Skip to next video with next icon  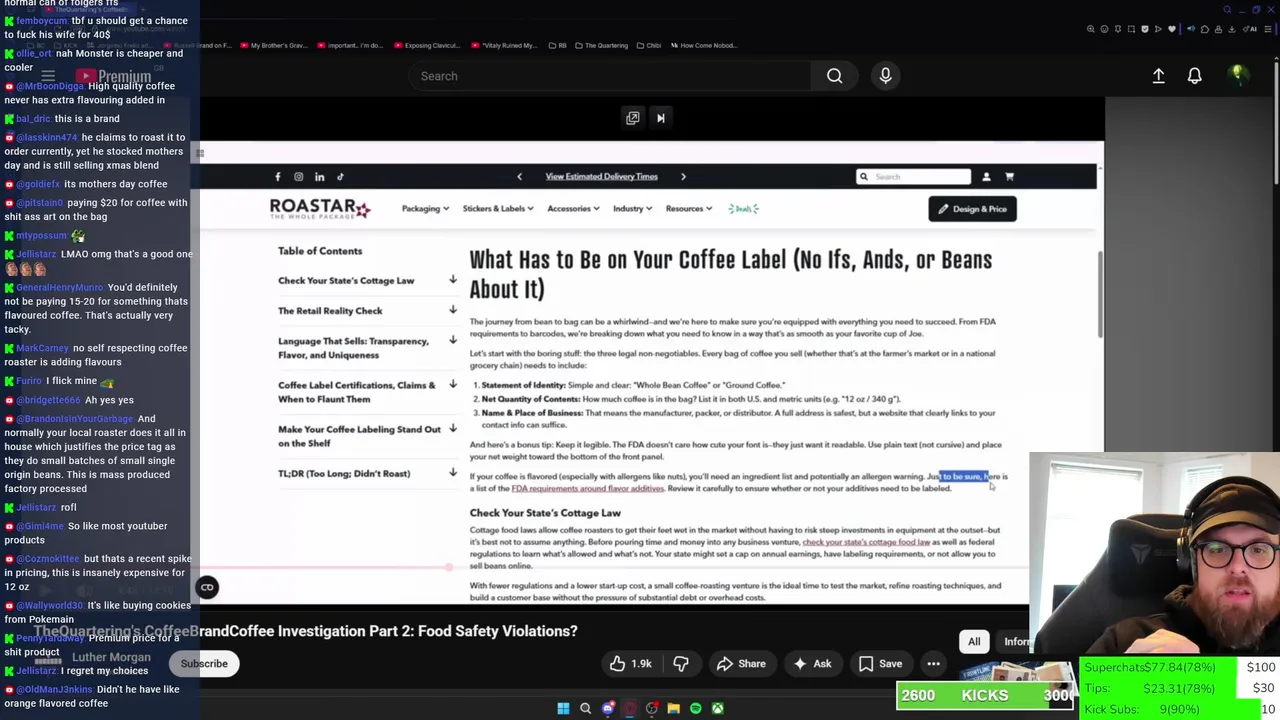tap(660, 118)
